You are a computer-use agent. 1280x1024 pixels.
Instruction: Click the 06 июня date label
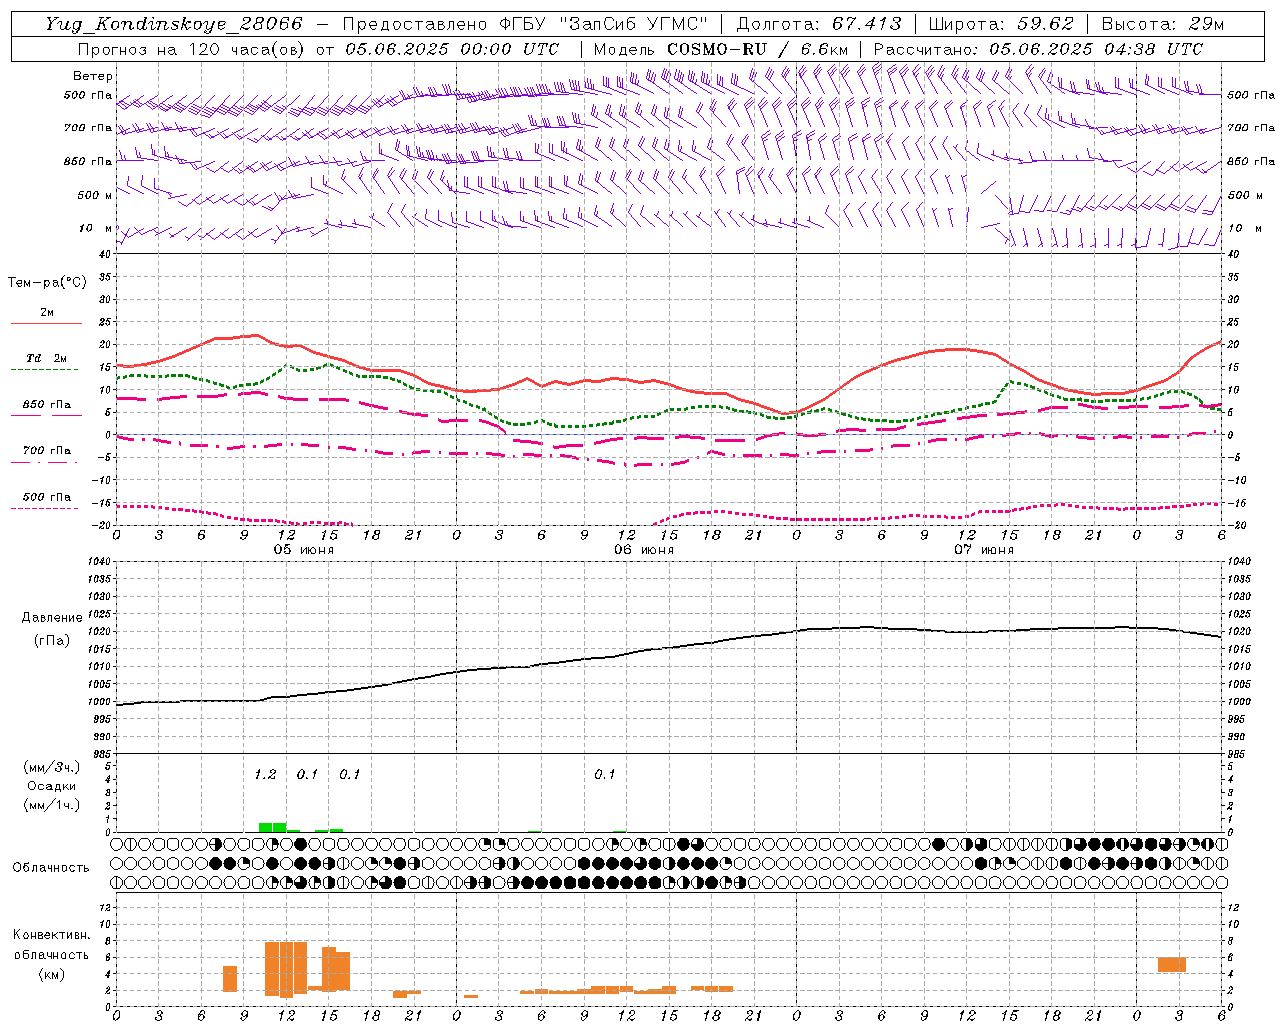(644, 550)
